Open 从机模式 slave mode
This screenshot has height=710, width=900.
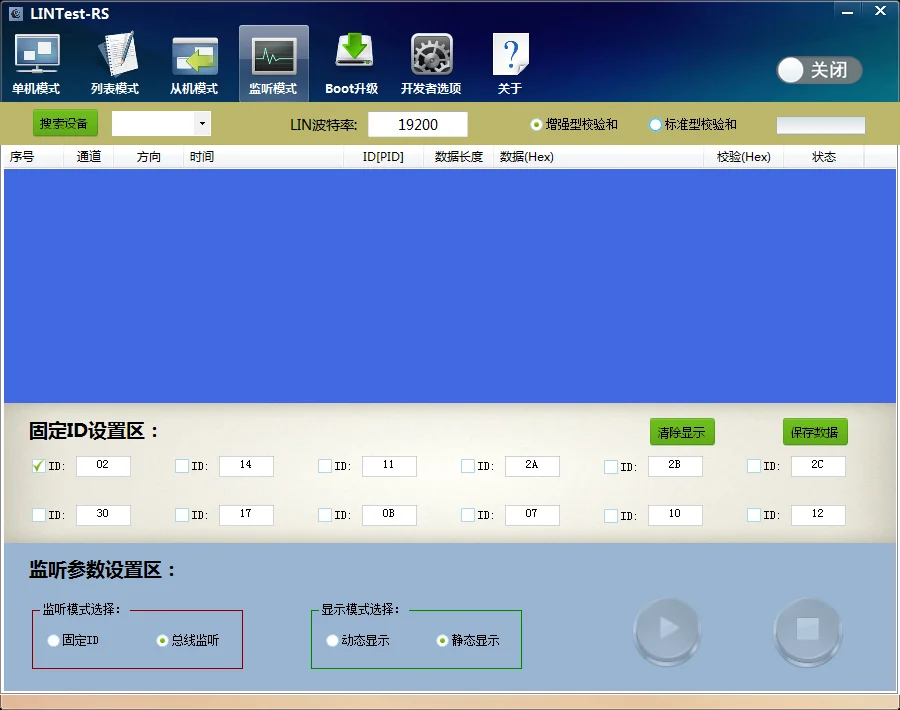pos(194,64)
